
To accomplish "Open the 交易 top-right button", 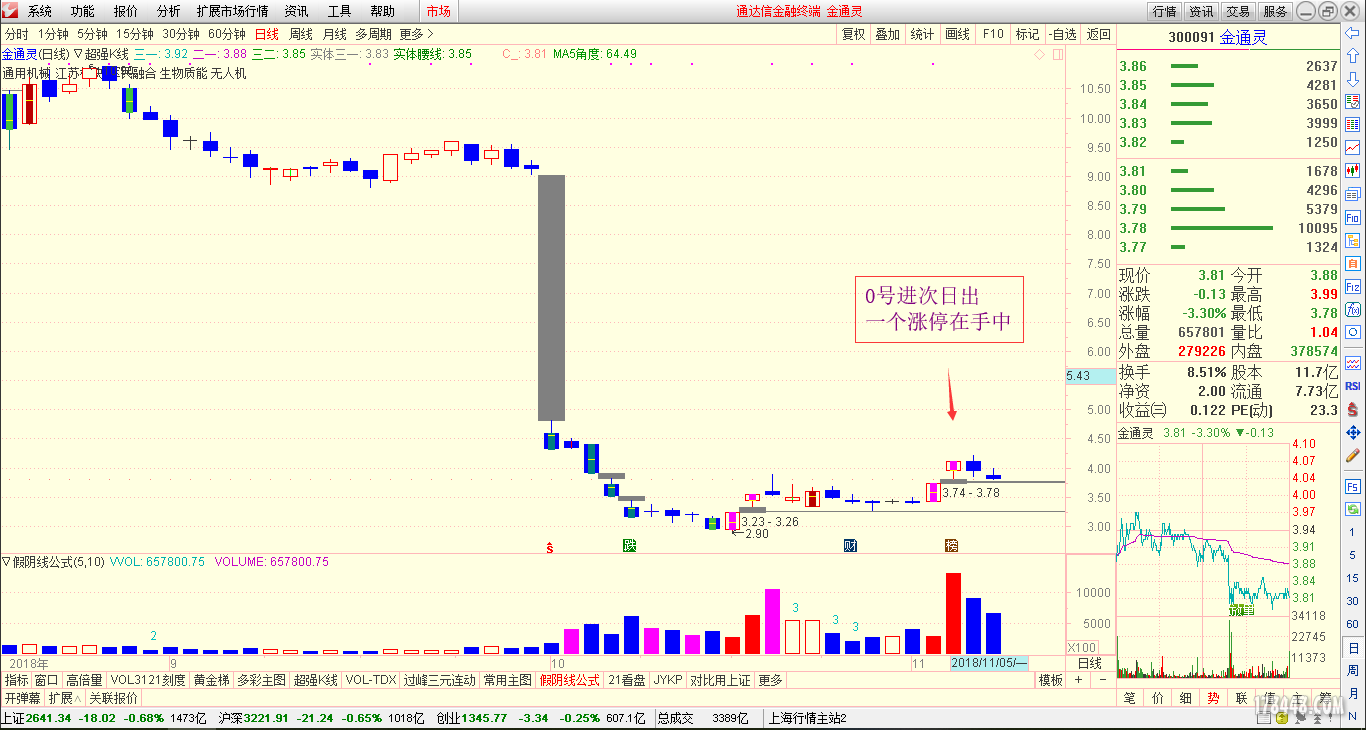I will coord(1238,11).
